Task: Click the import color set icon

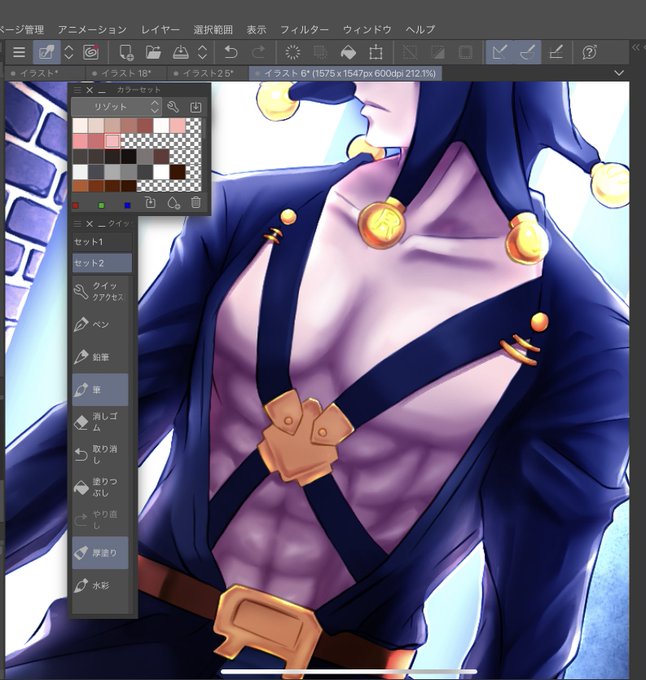Action: 196,107
